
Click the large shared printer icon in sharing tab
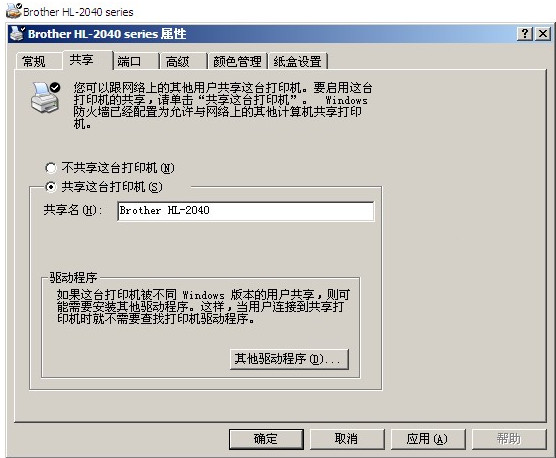tap(46, 97)
